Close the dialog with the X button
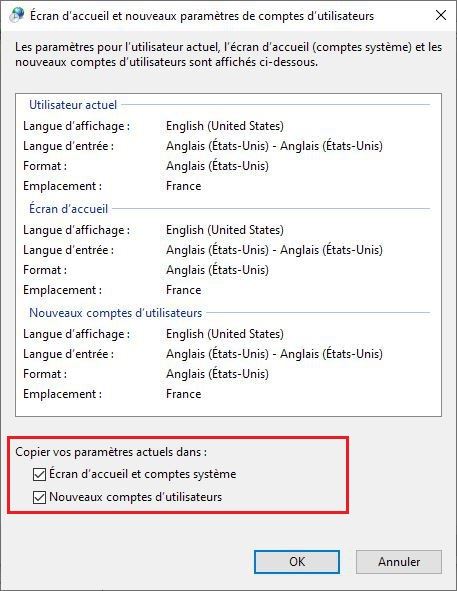457x591 pixels. tap(440, 15)
